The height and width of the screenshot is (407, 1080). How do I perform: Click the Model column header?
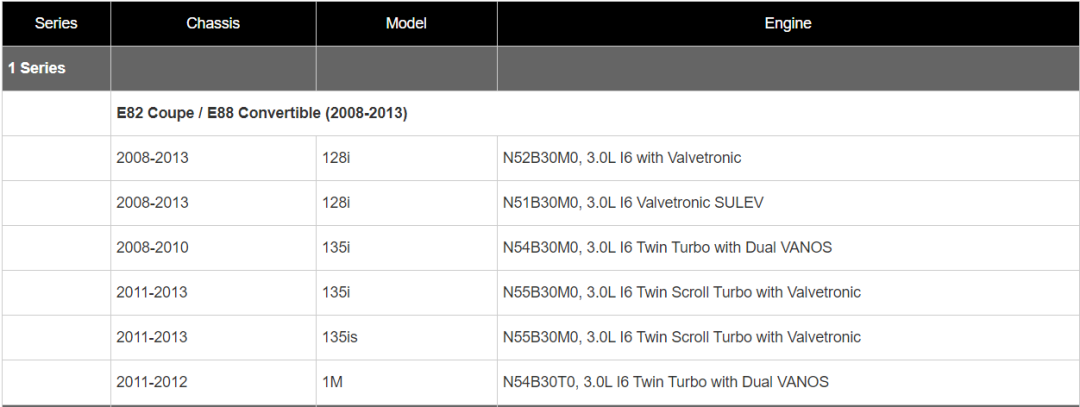coord(406,23)
